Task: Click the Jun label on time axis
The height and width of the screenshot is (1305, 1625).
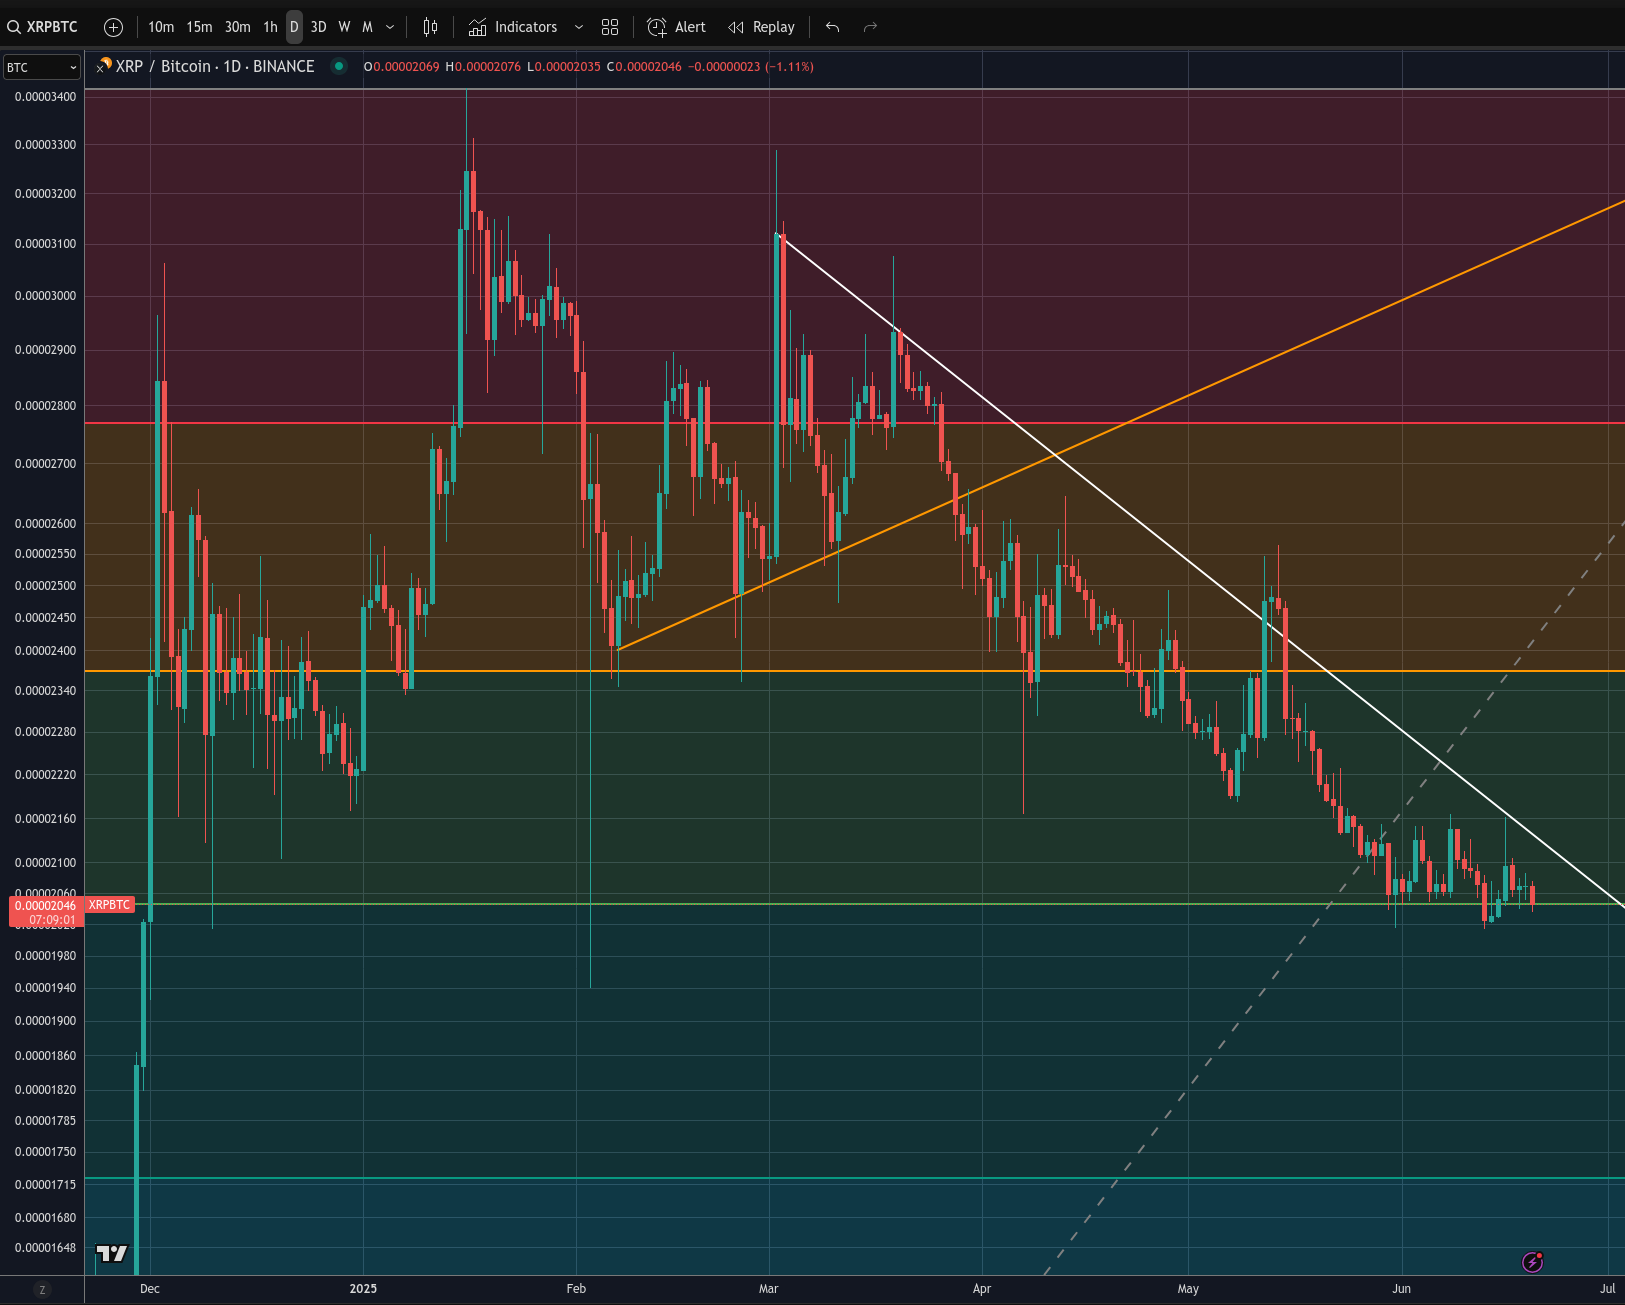Action: (1402, 1289)
